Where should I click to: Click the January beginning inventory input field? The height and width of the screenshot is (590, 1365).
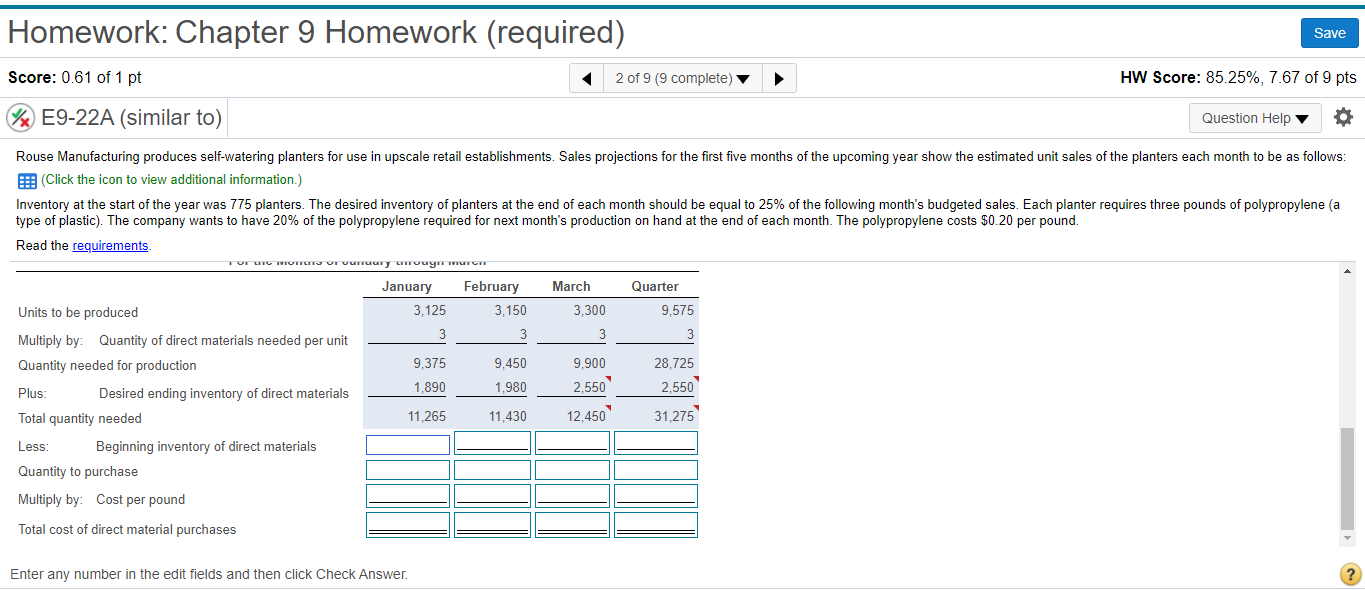pyautogui.click(x=407, y=443)
